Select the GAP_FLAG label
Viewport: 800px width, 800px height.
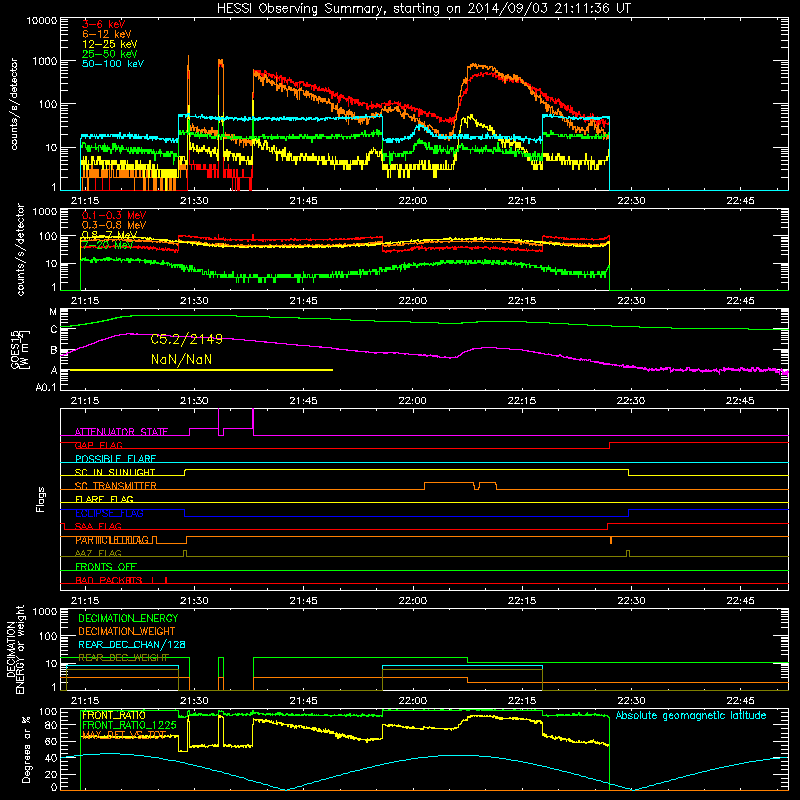click(98, 445)
